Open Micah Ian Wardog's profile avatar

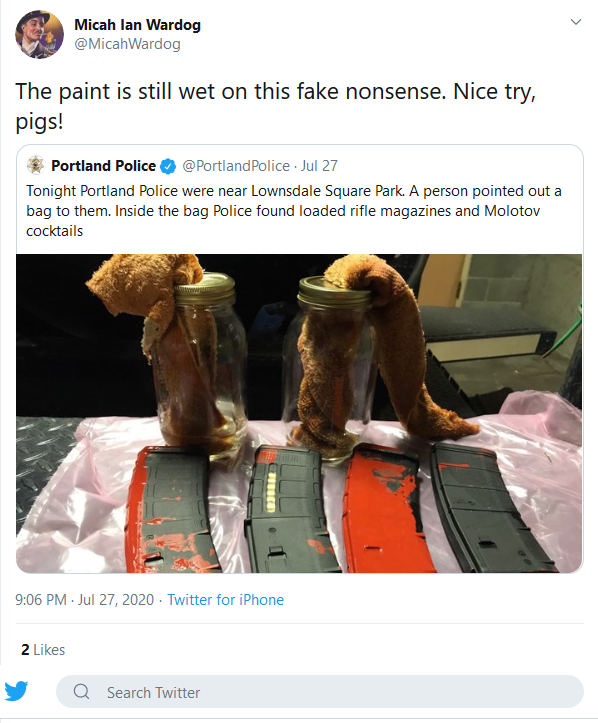[39, 35]
